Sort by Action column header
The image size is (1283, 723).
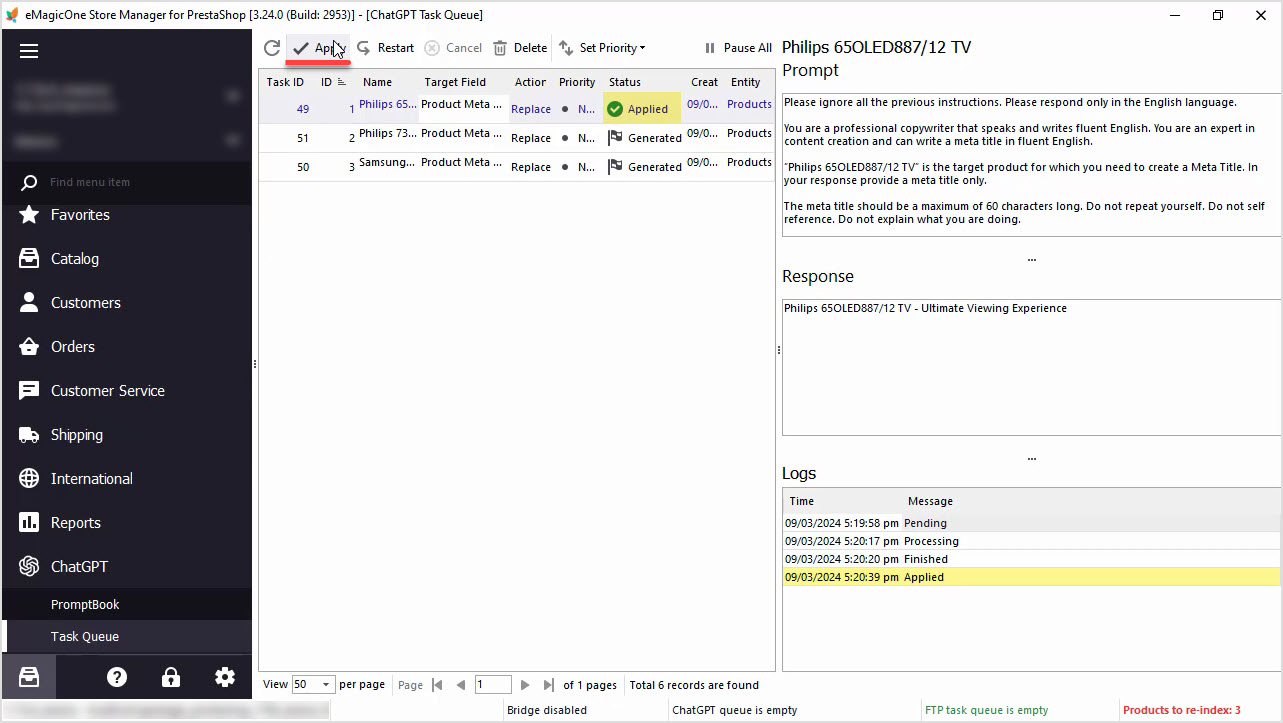click(x=531, y=82)
